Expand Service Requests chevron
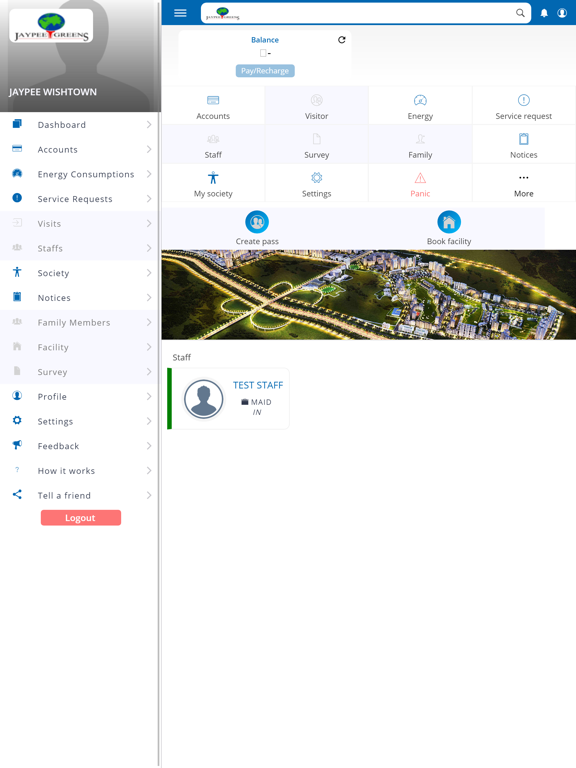This screenshot has height=768, width=576. point(149,199)
